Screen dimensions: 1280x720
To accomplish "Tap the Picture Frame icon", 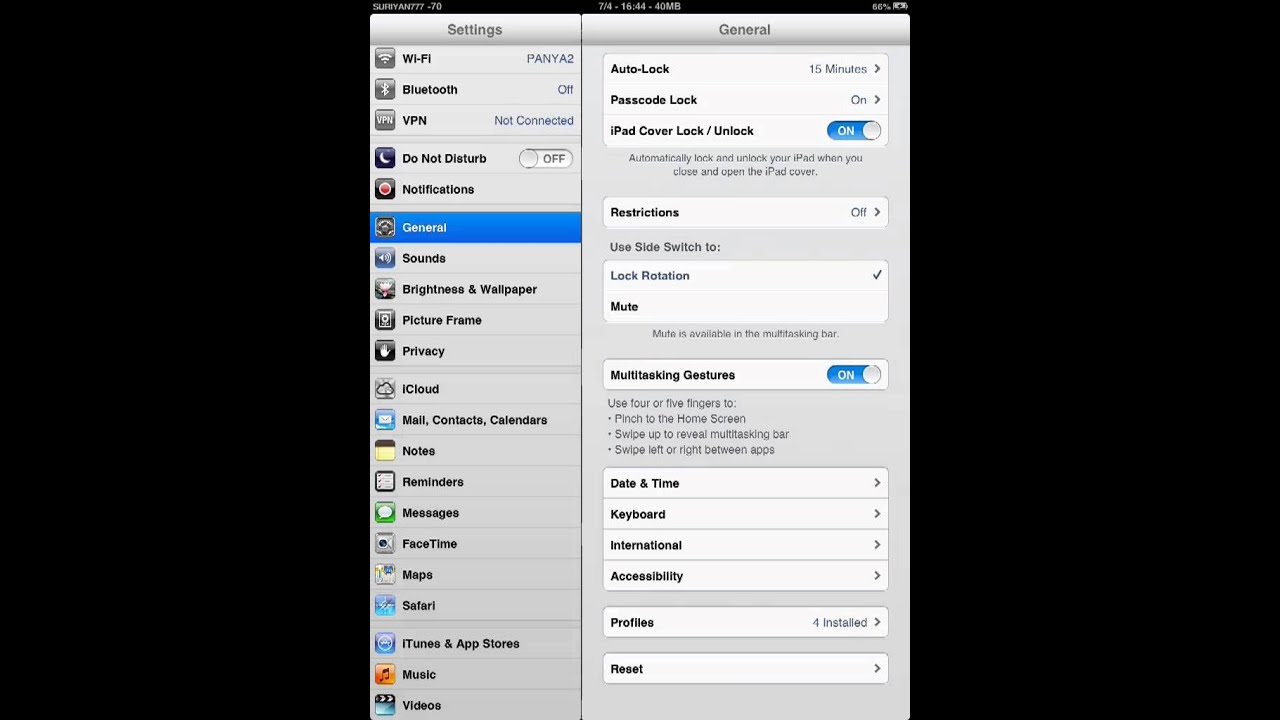I will [385, 321].
